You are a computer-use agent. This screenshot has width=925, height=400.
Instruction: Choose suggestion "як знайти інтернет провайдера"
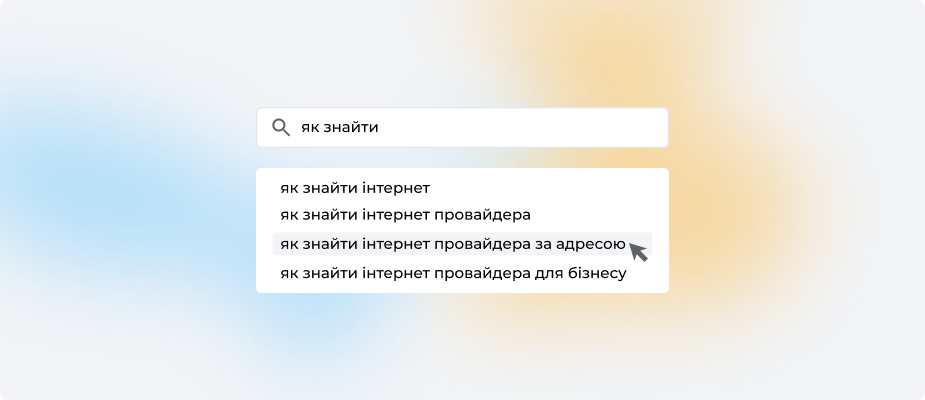405,214
